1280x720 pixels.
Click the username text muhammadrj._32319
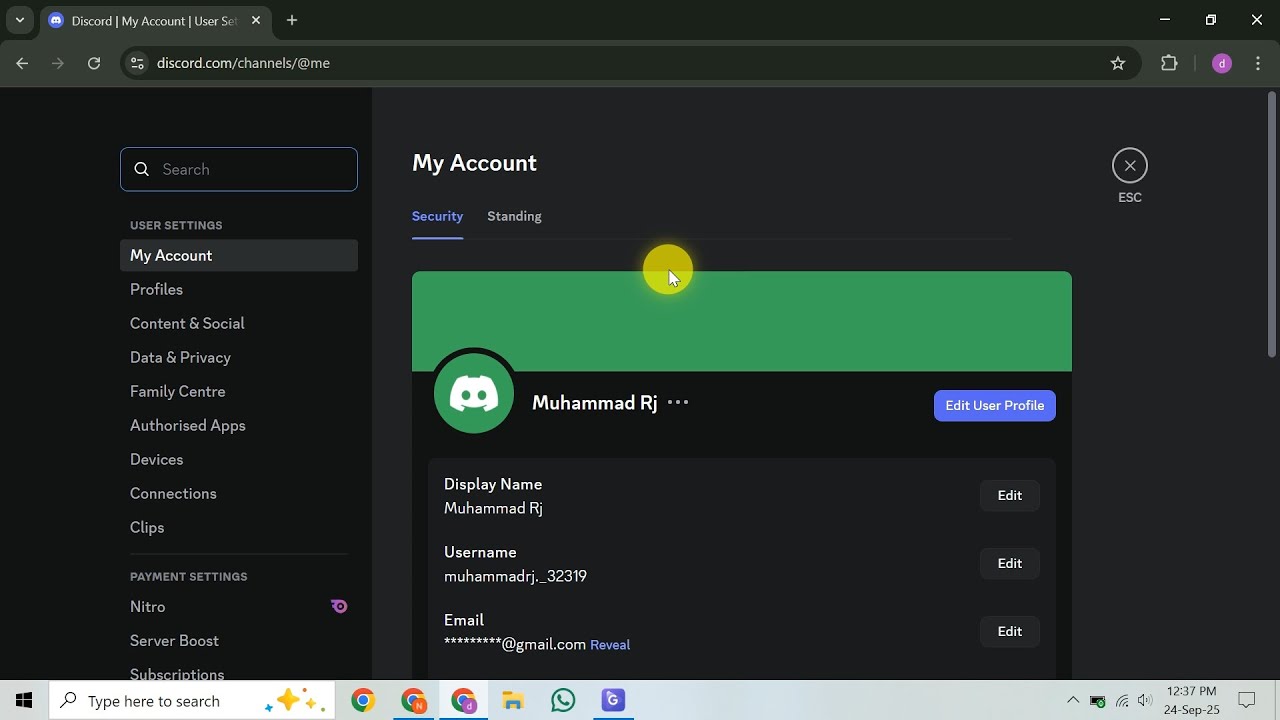pos(515,576)
